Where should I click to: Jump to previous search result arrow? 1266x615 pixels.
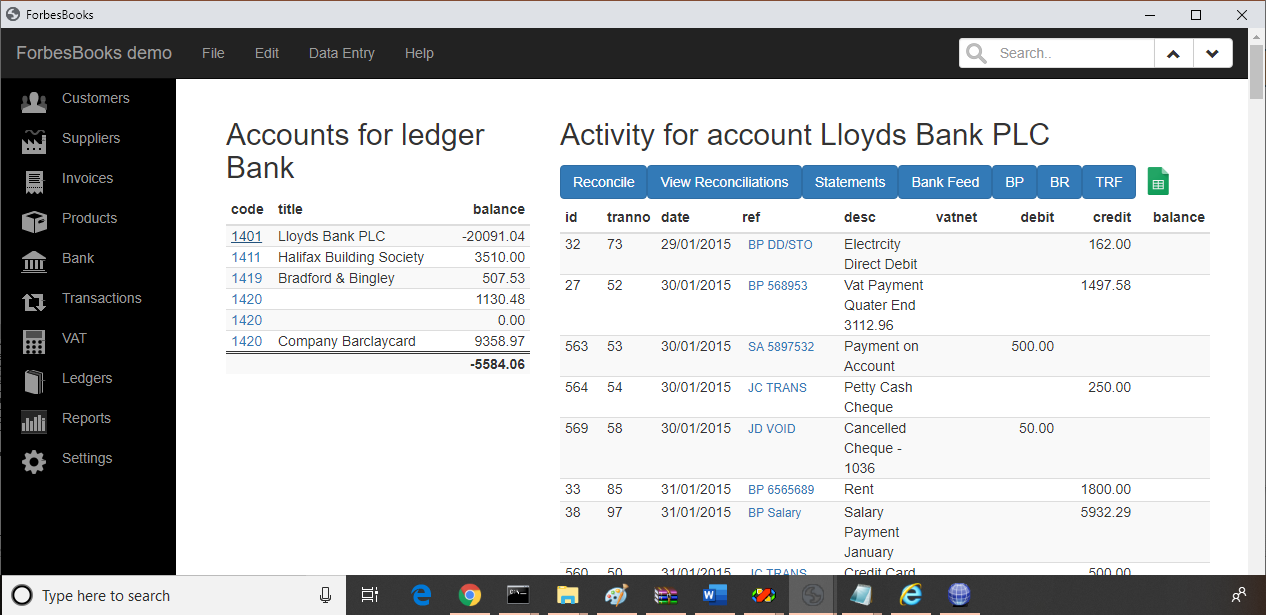coord(1174,53)
